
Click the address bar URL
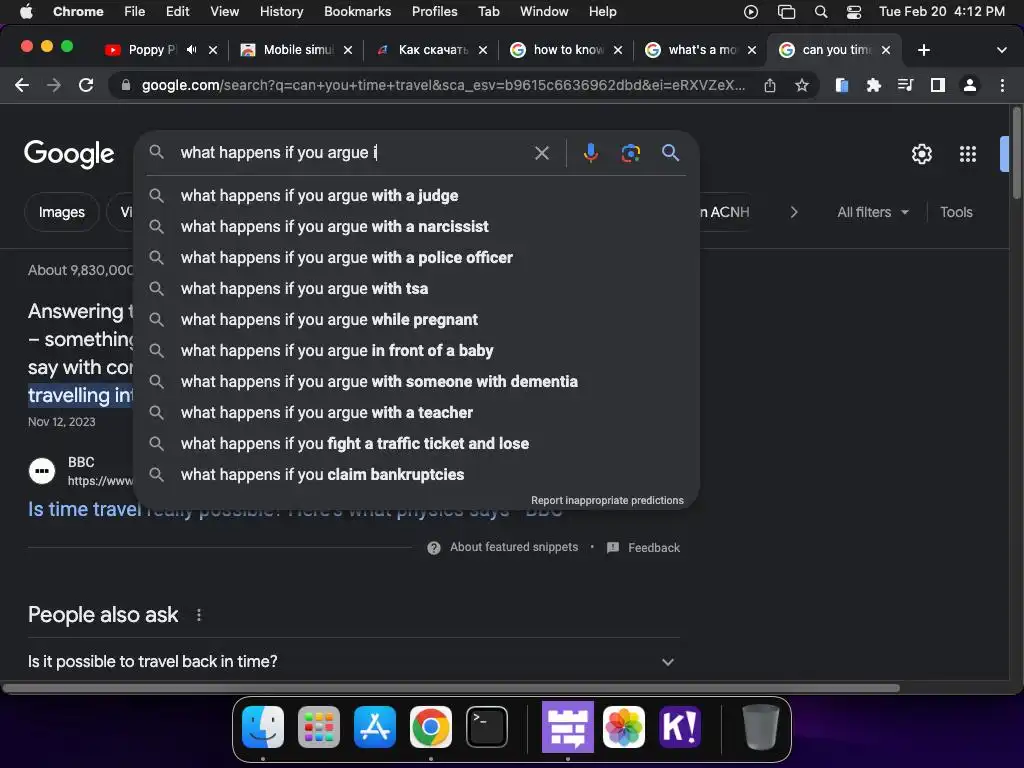point(443,85)
